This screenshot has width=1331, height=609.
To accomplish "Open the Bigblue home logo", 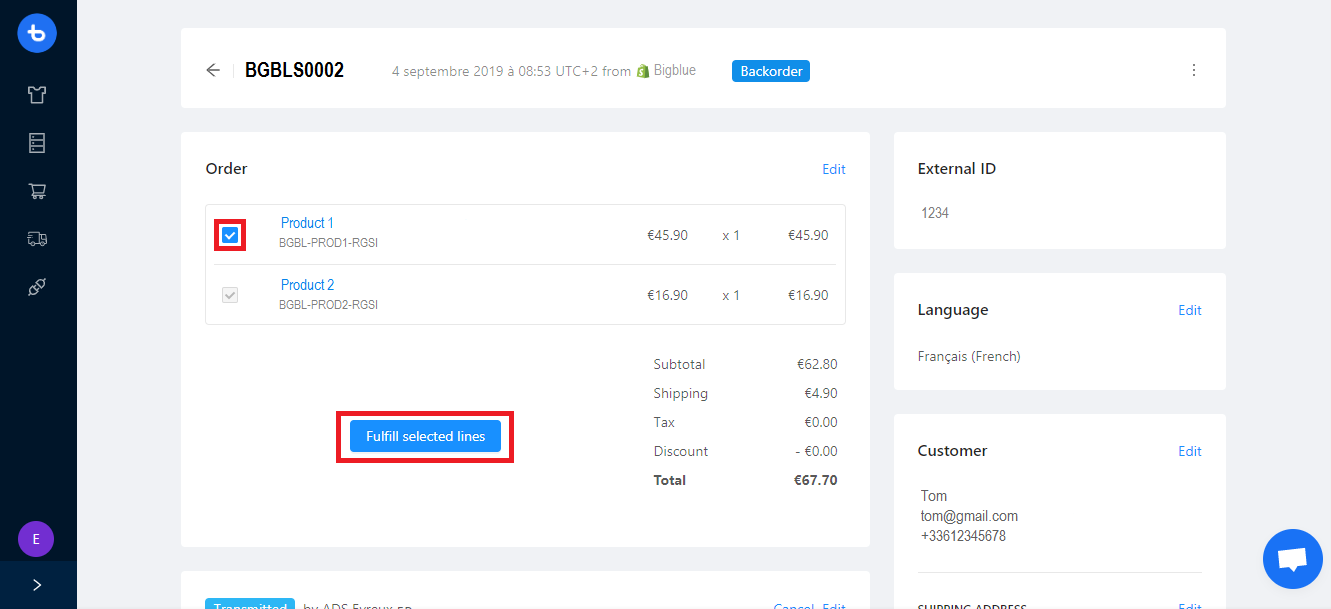I will (x=37, y=33).
